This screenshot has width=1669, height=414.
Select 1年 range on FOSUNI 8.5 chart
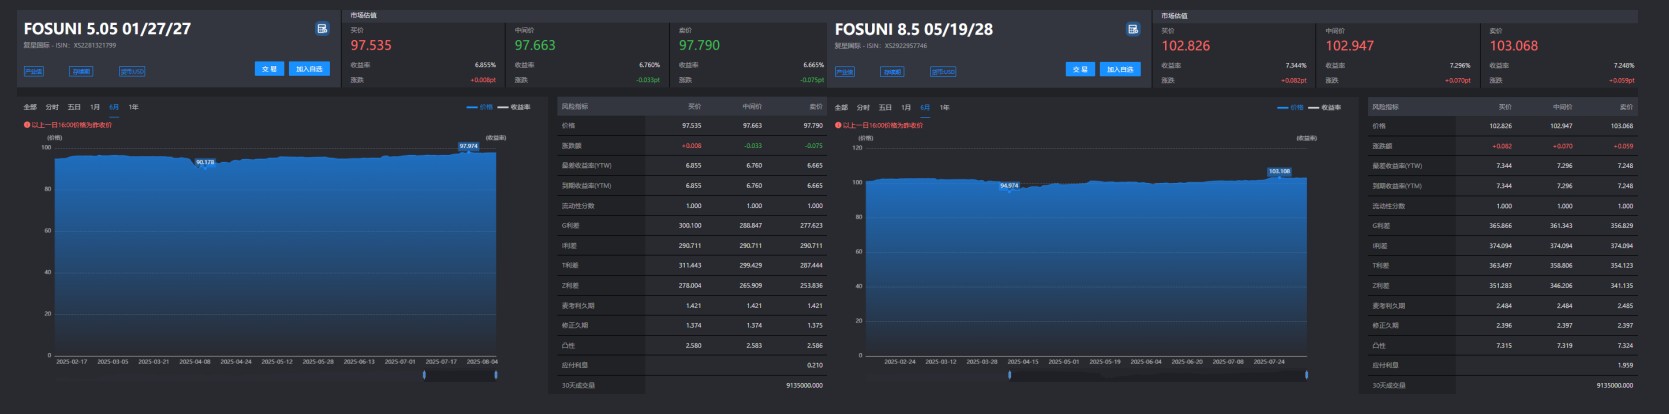tap(944, 107)
